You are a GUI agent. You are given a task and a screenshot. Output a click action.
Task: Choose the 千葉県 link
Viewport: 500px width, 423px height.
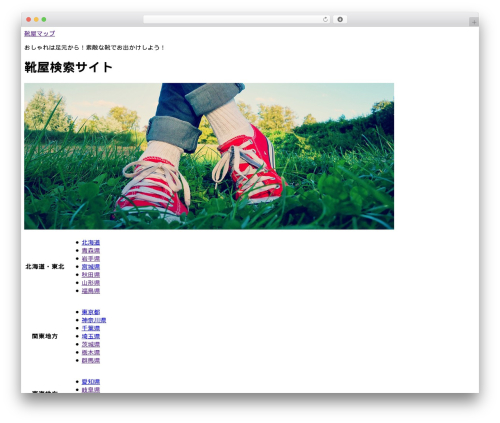91,328
